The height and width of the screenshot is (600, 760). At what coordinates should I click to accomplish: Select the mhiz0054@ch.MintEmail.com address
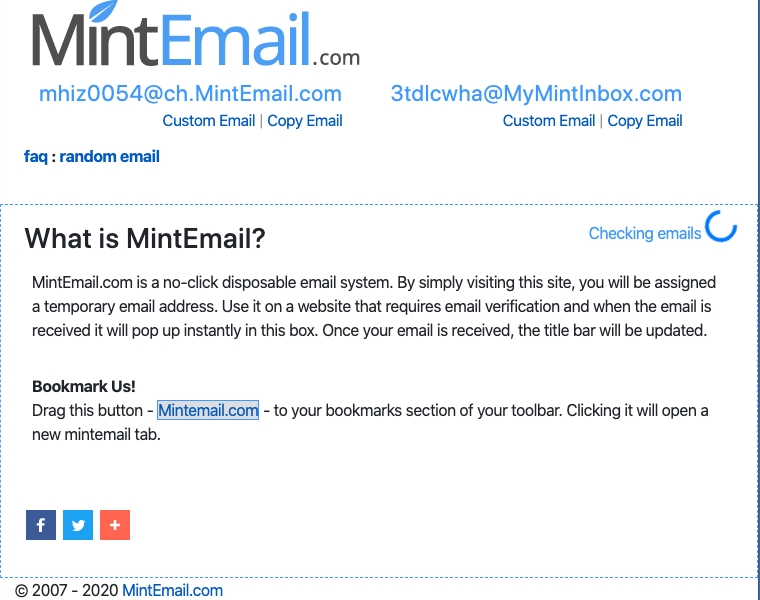click(x=190, y=94)
